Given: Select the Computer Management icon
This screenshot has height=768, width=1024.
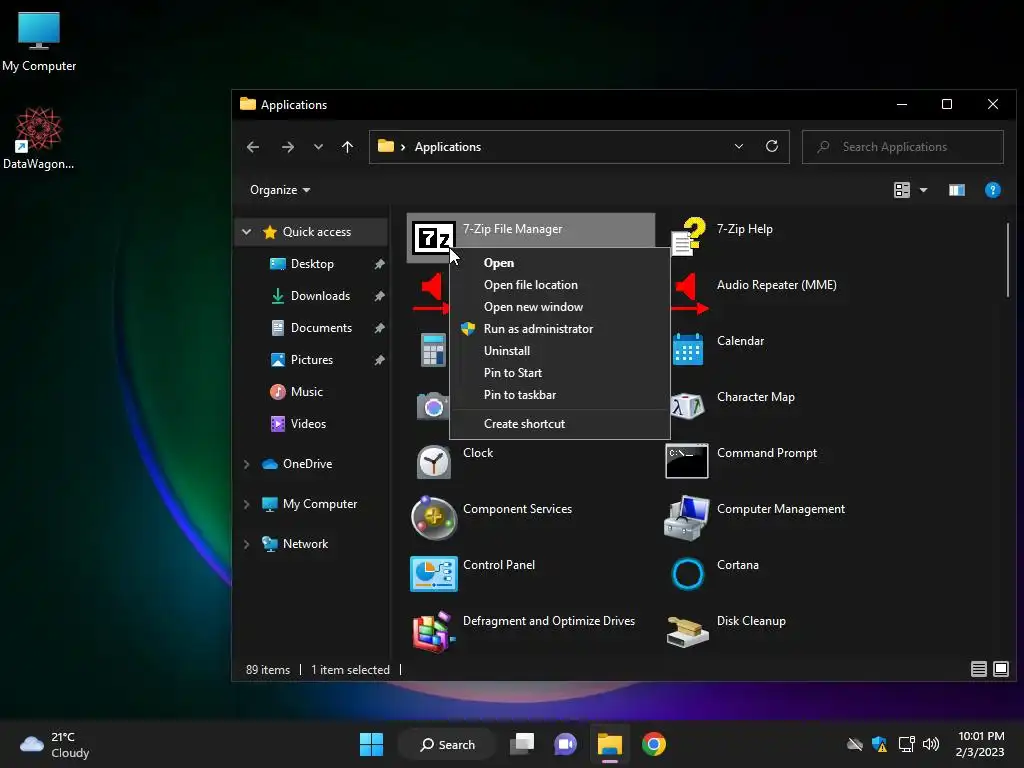Looking at the screenshot, I should (686, 518).
